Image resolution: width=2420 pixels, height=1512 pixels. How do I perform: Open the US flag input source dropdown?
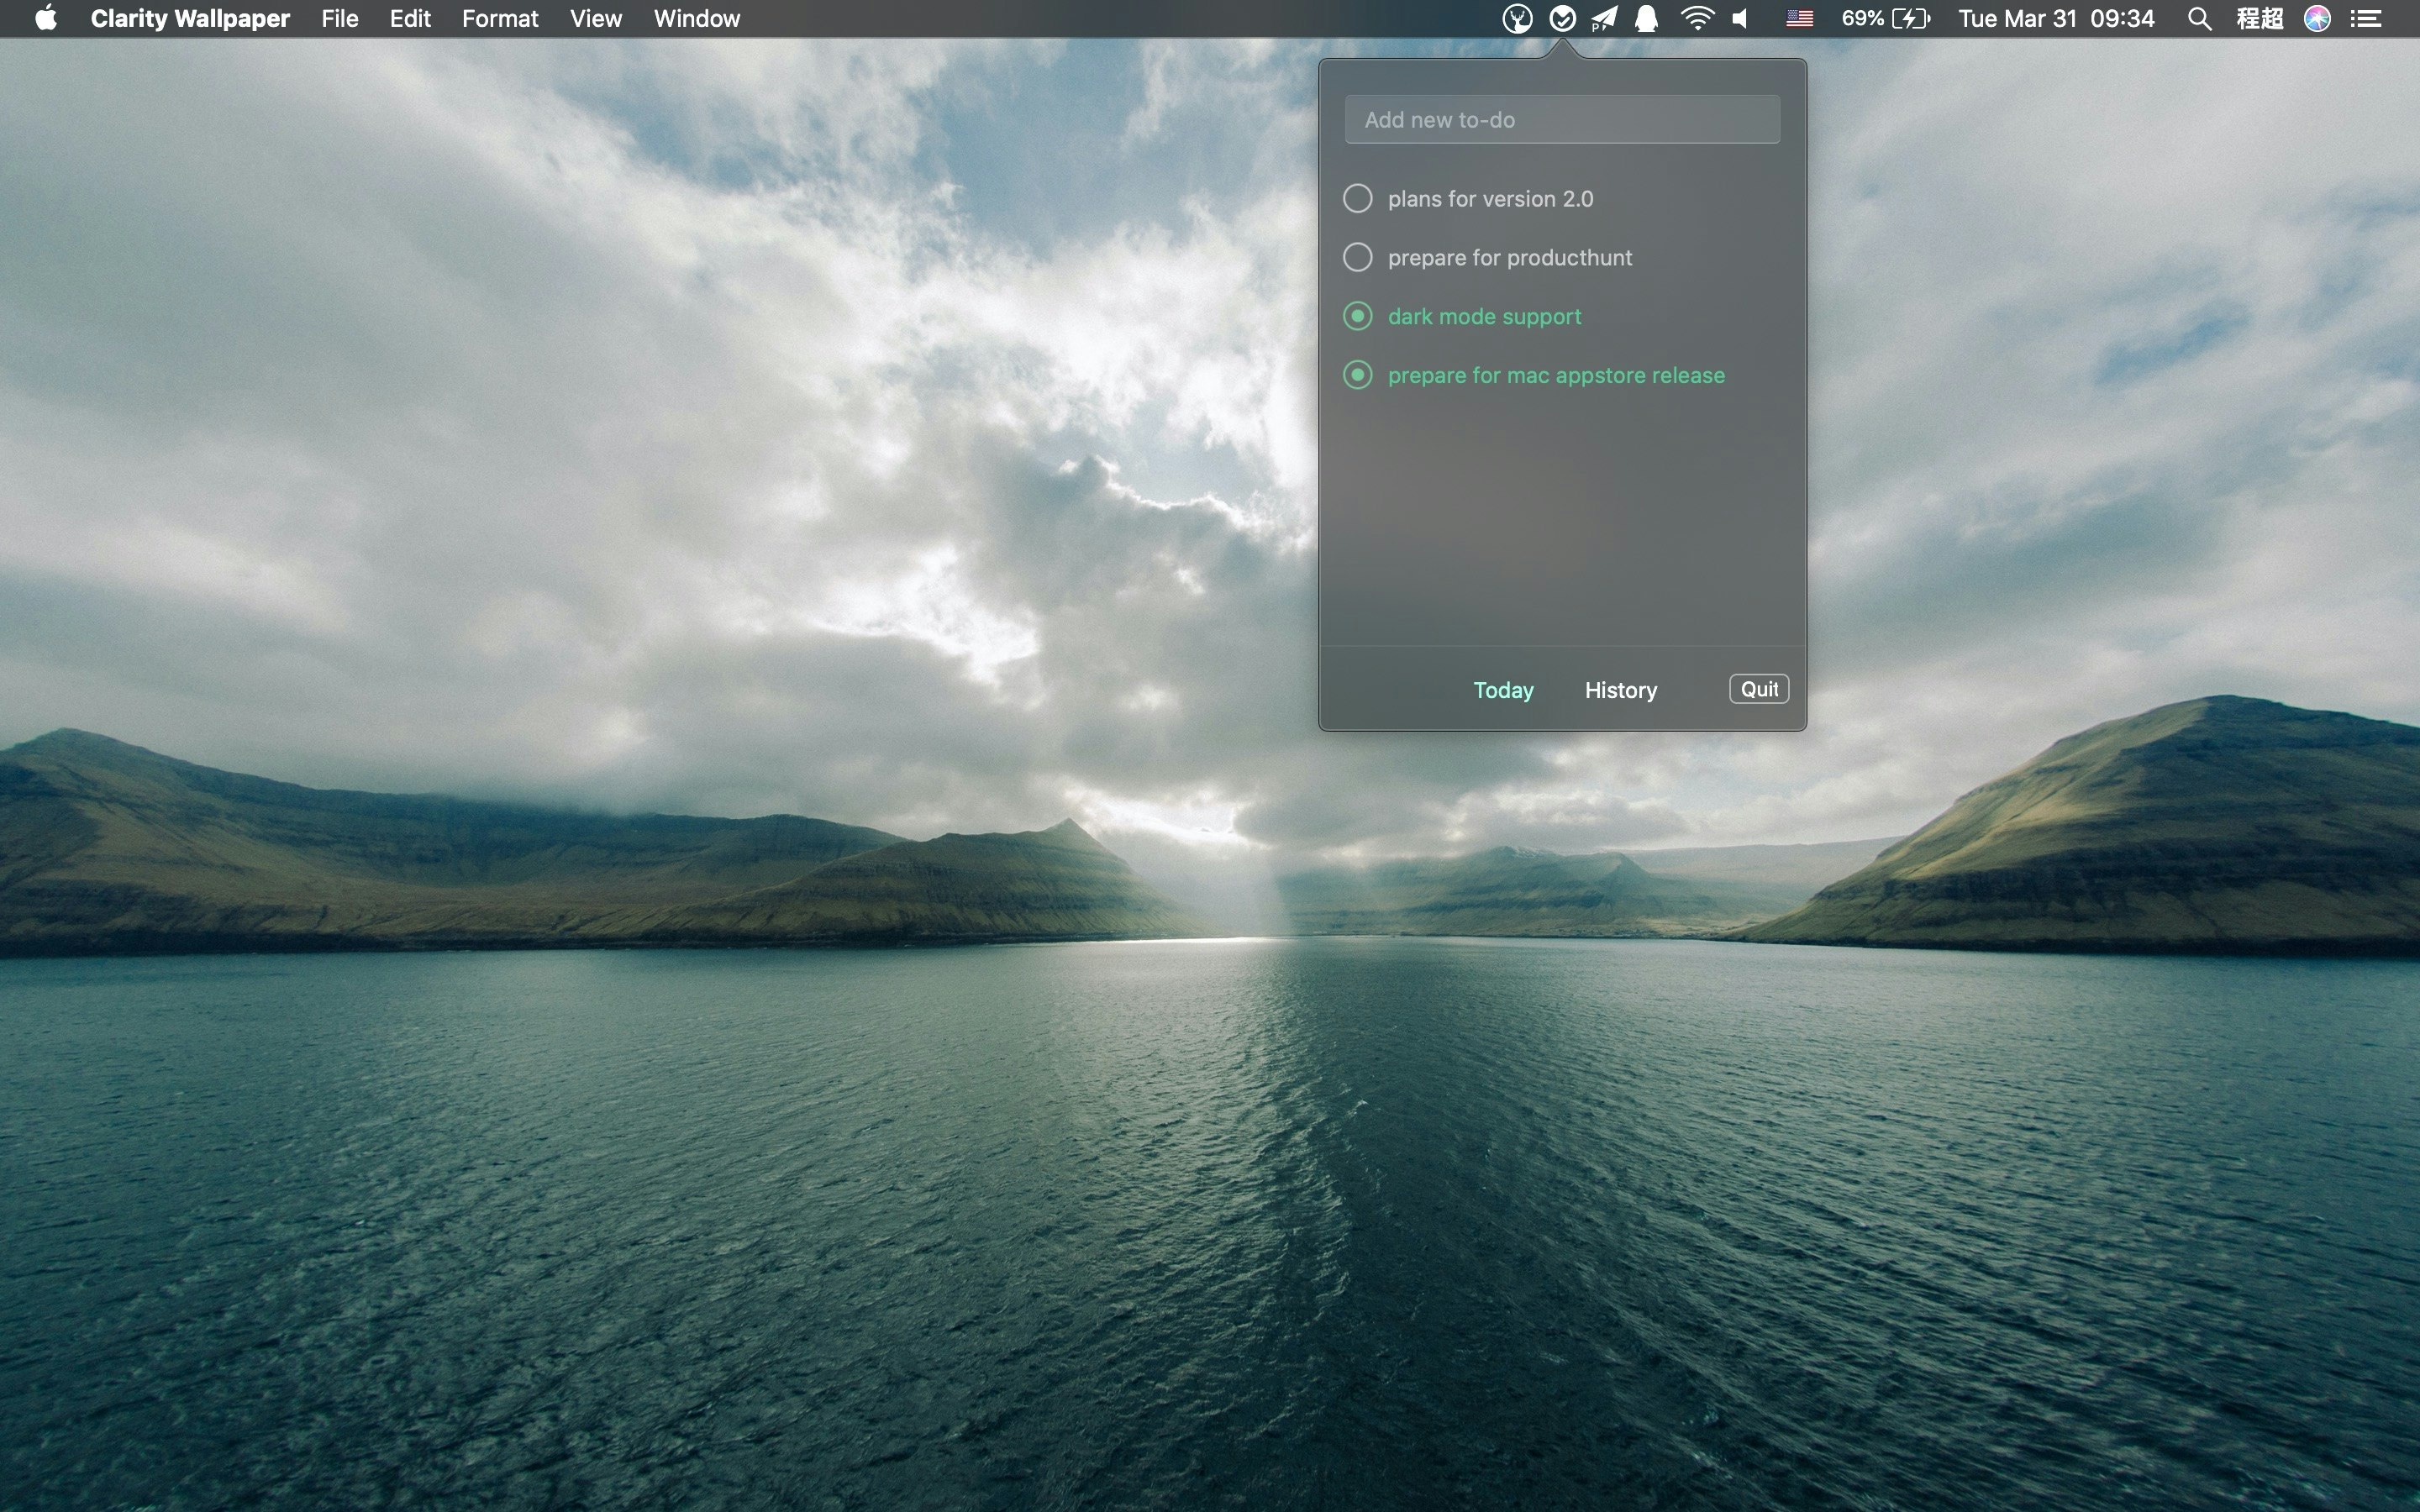click(1799, 19)
